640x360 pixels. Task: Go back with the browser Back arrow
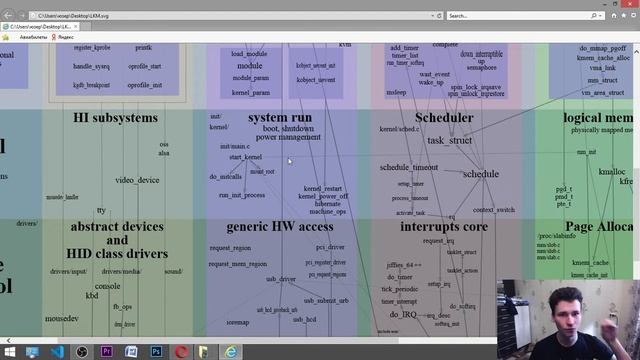pyautogui.click(x=8, y=16)
